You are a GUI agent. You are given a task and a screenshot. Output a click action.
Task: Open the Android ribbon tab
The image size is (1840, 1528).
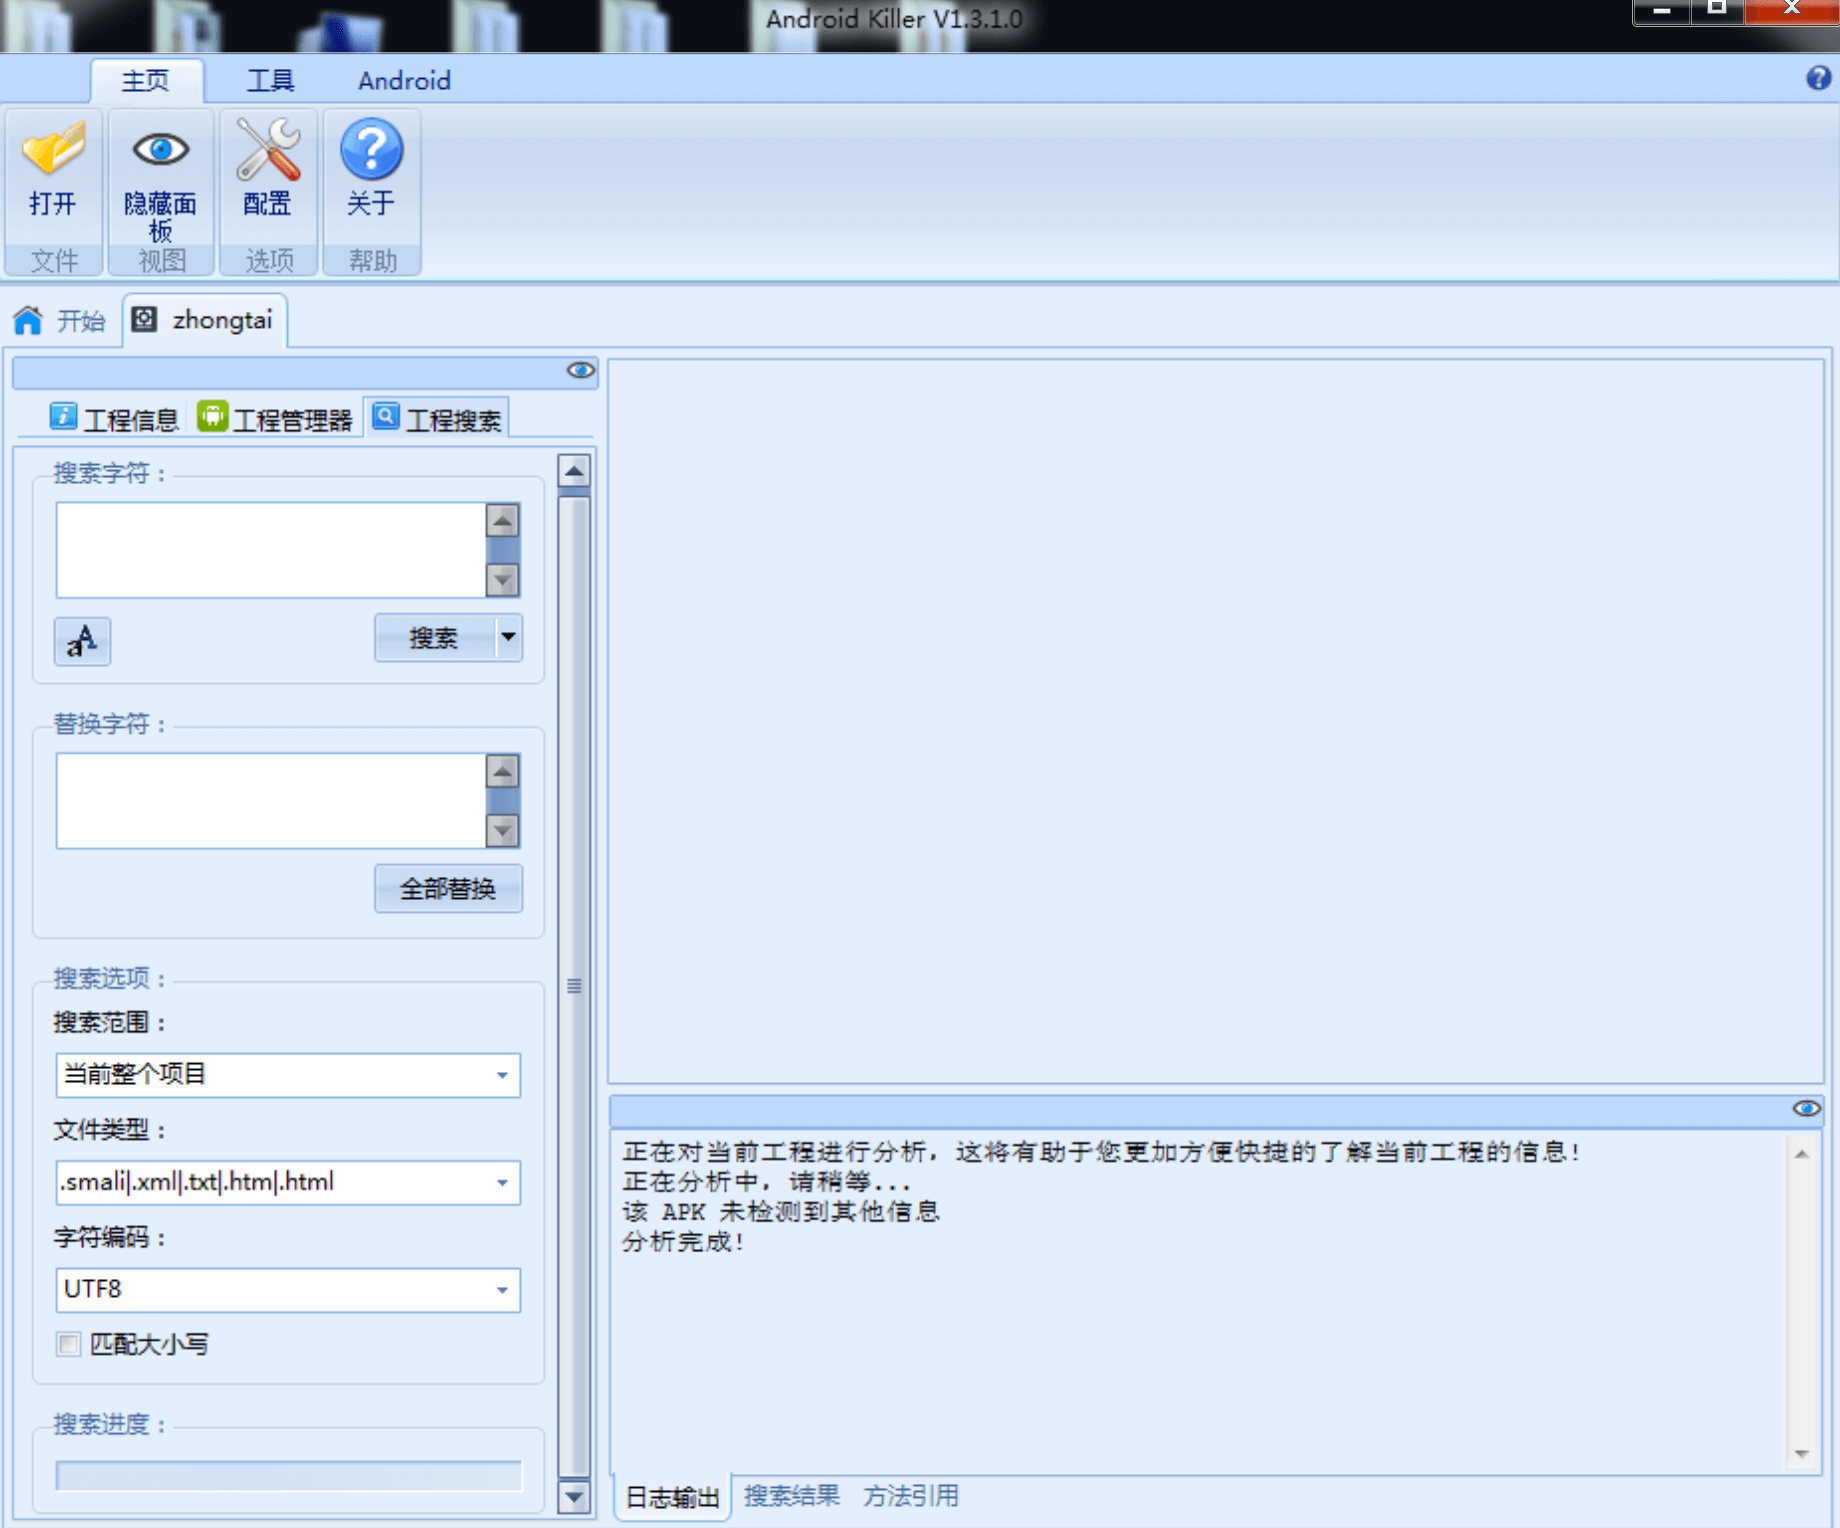[x=404, y=80]
